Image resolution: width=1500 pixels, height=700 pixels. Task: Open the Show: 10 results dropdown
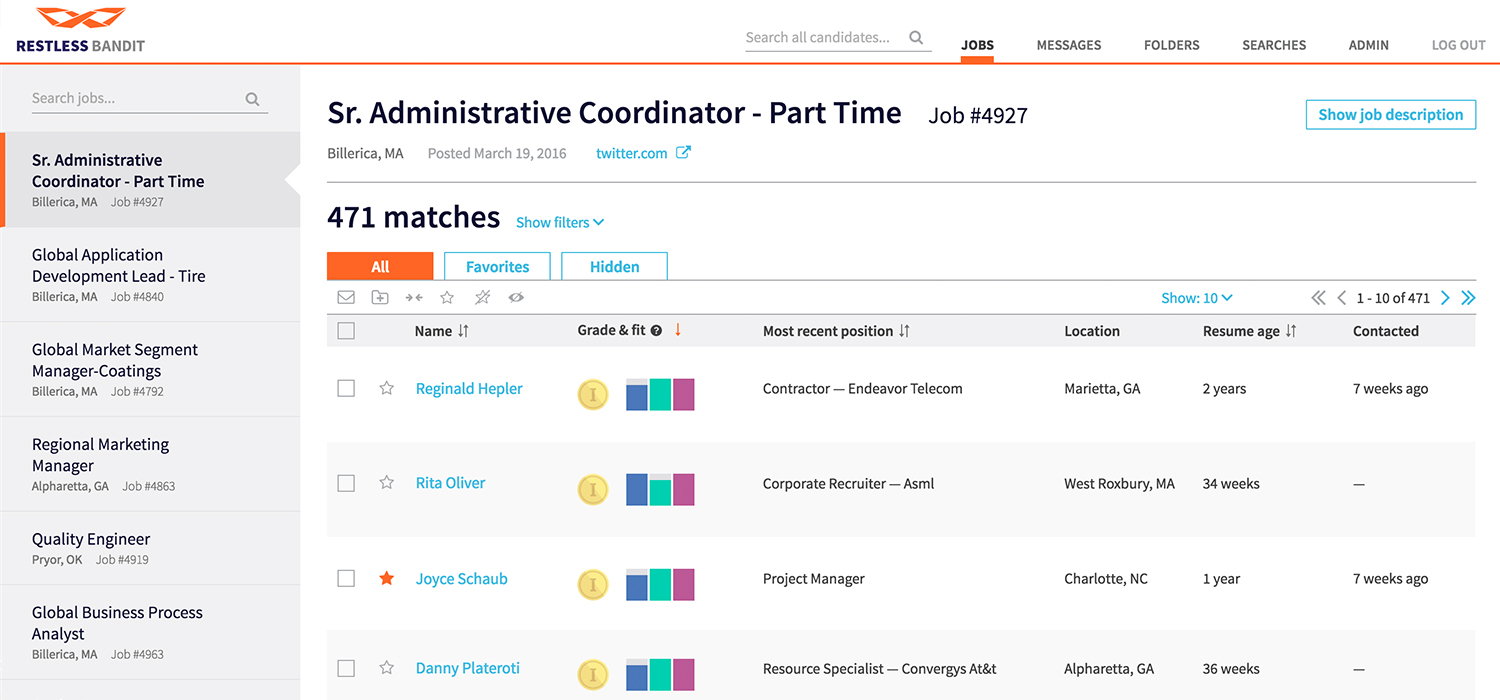click(x=1196, y=298)
